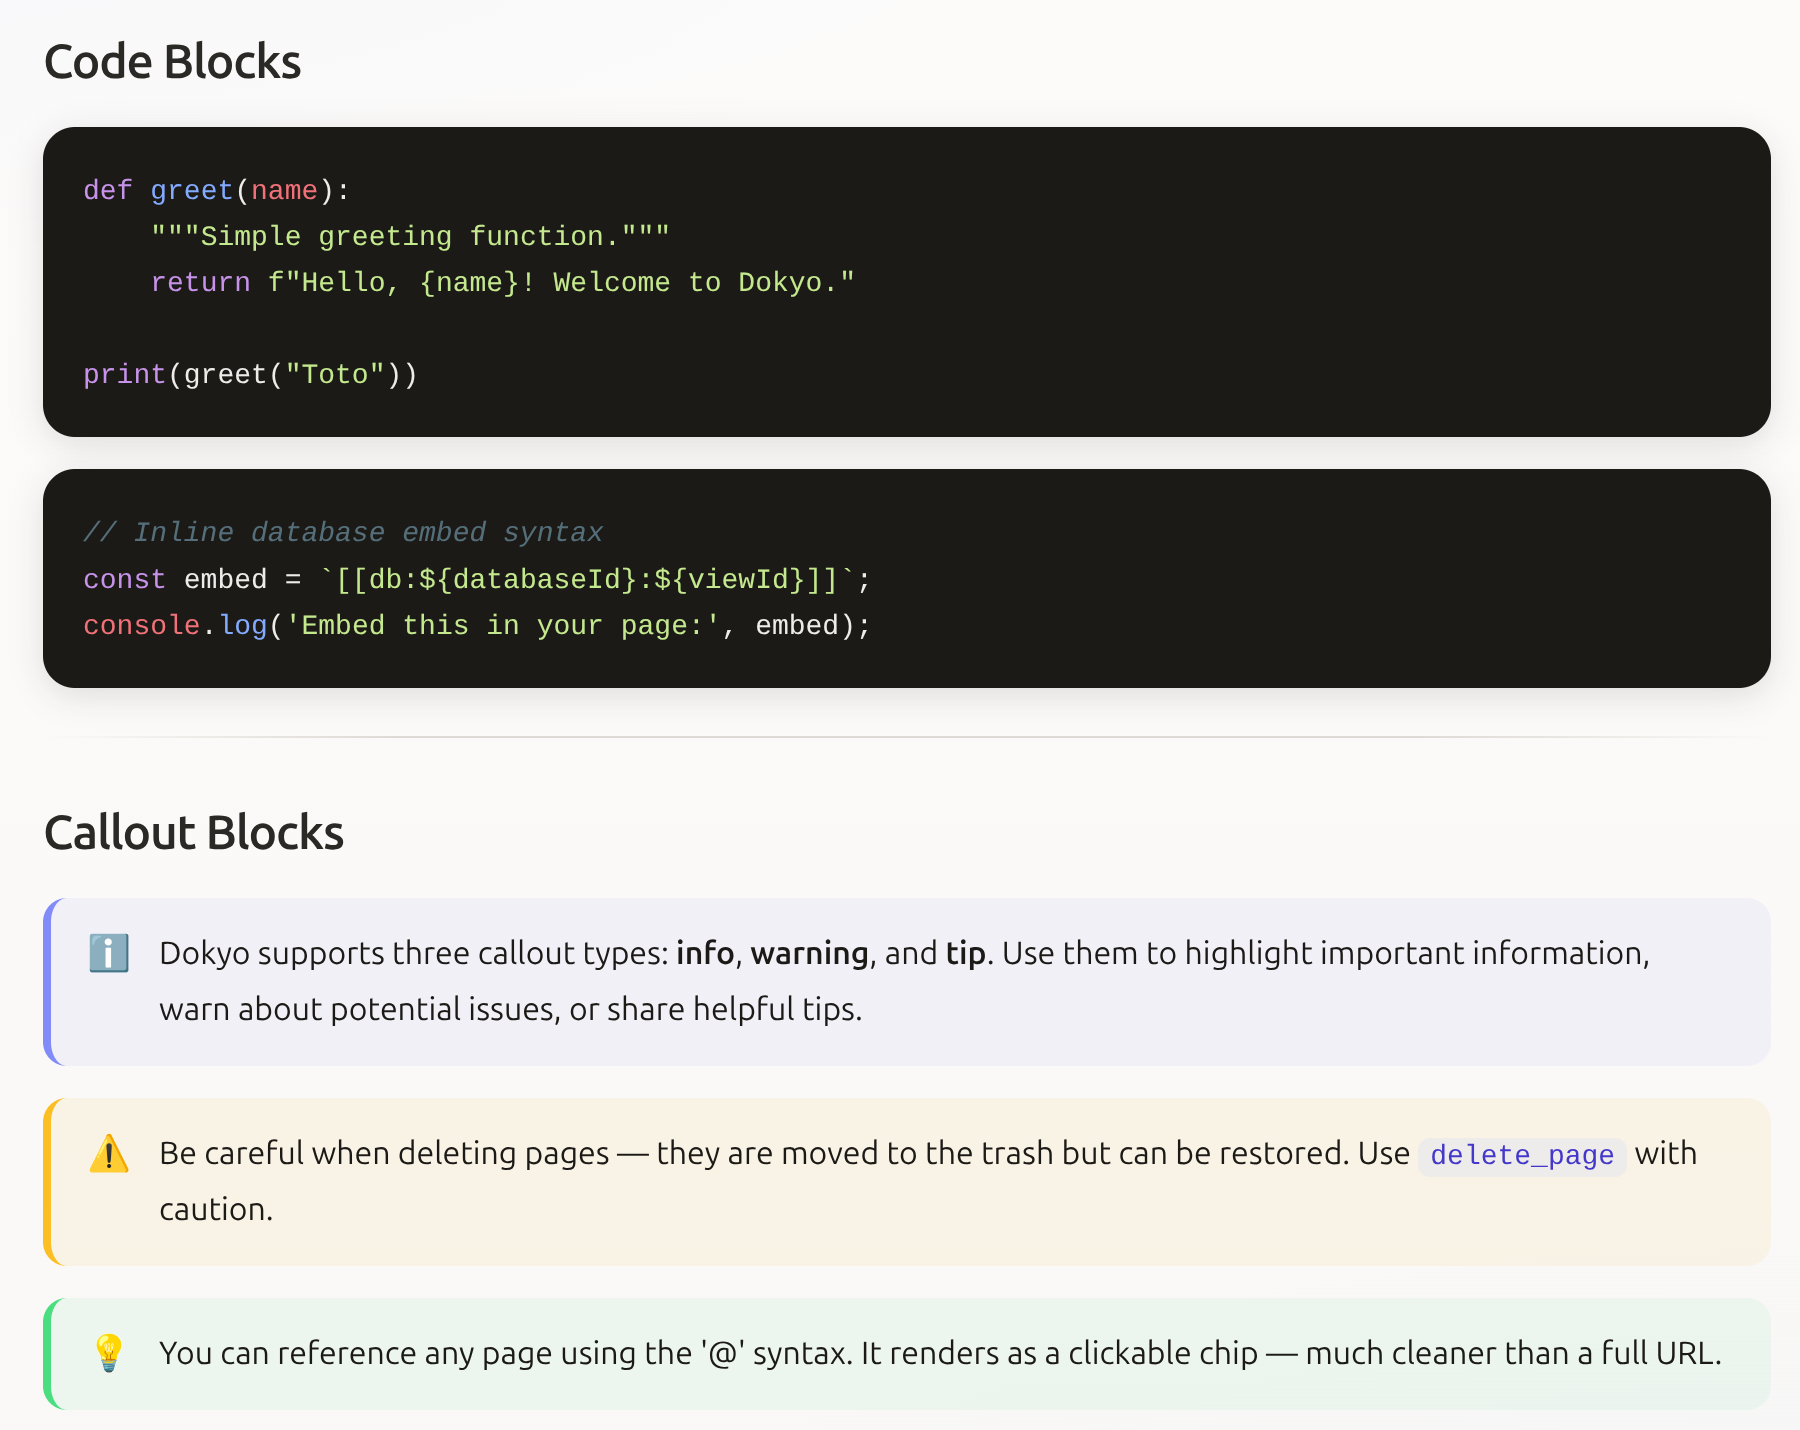Click the 'Callout Blocks' heading
Viewport: 1800px width, 1430px height.
pyautogui.click(x=194, y=833)
